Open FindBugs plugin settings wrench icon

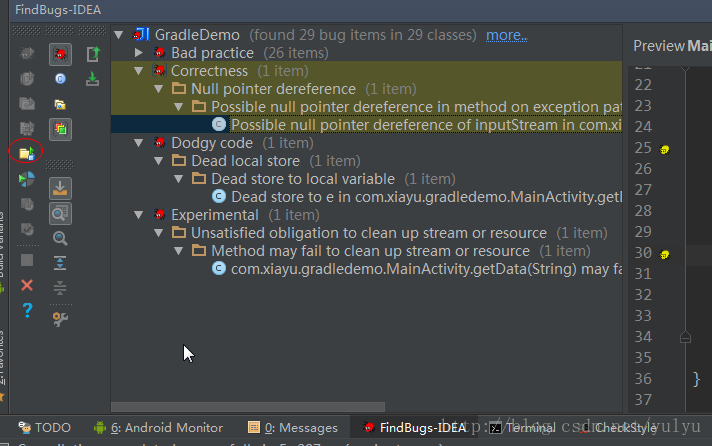[60, 319]
